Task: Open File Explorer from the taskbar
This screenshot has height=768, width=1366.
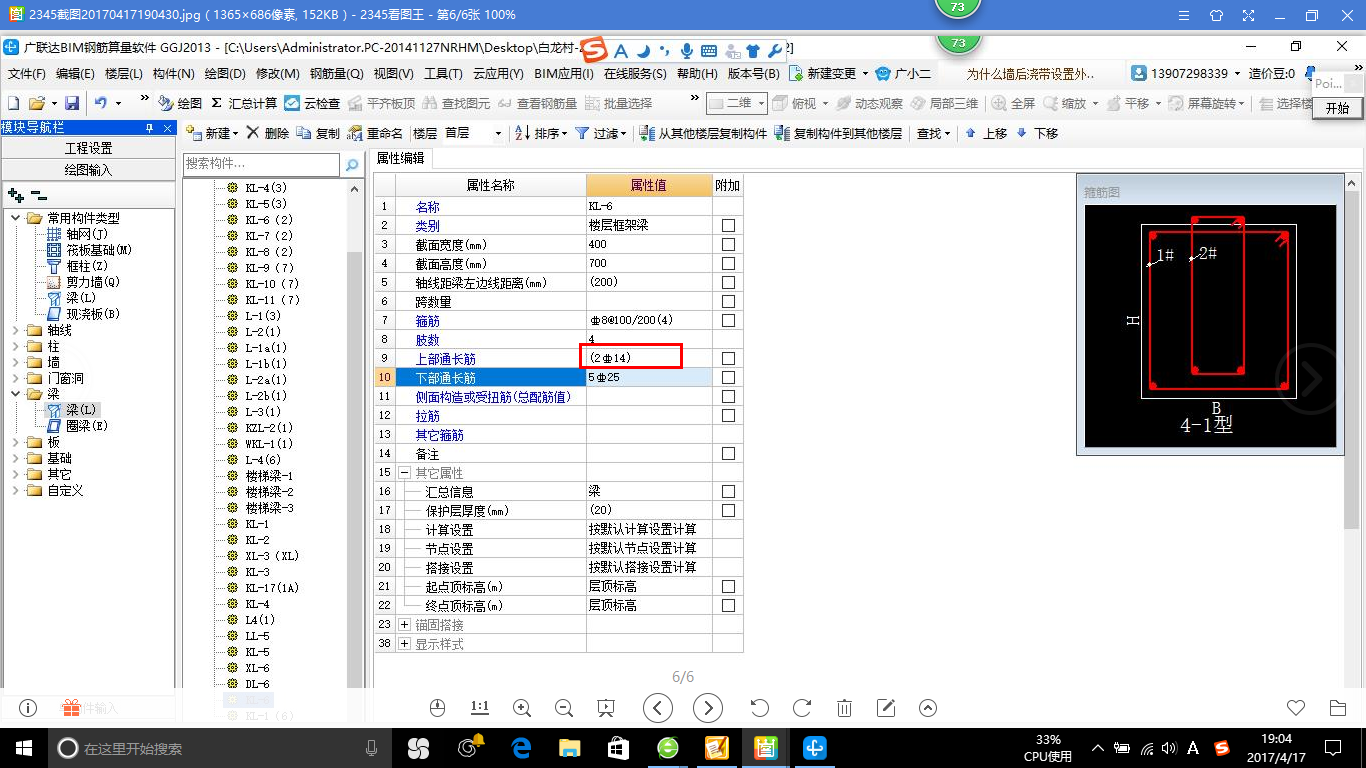Action: click(569, 747)
